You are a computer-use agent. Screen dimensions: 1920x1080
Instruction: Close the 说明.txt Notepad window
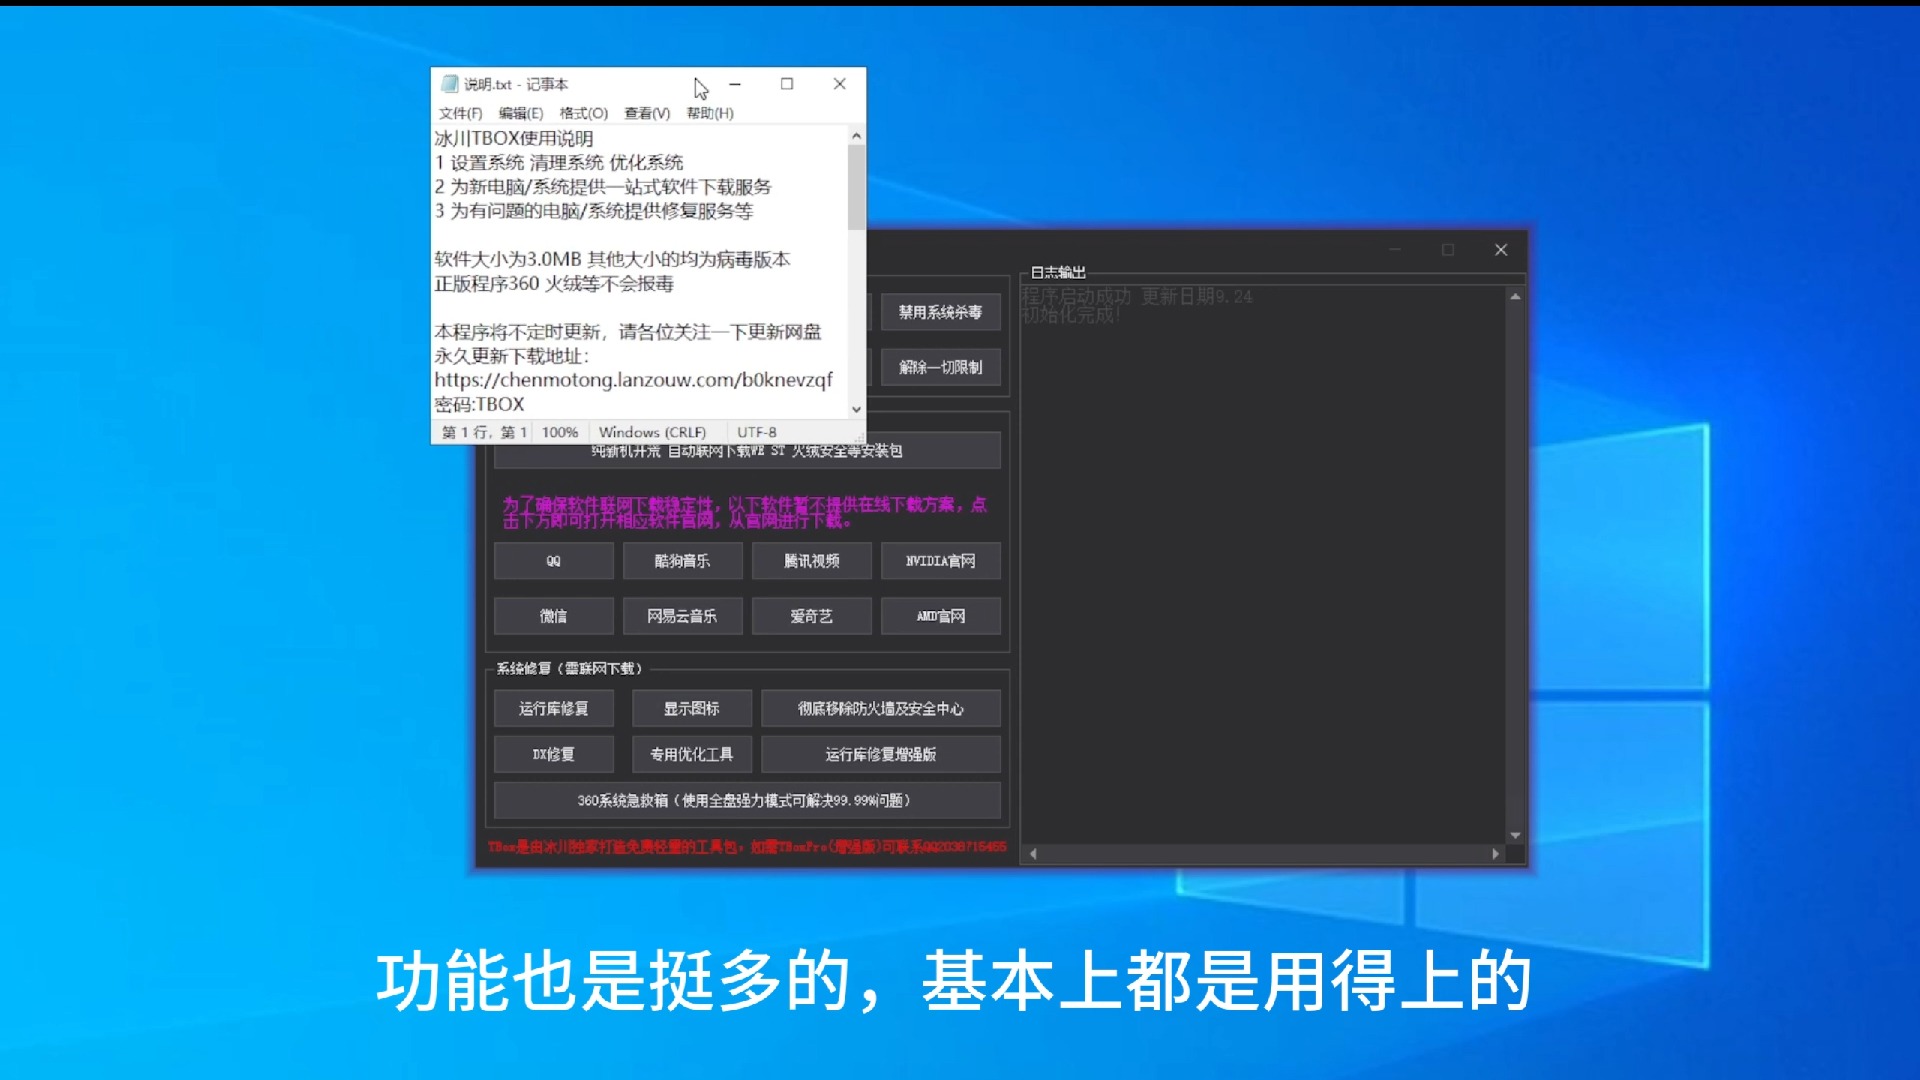click(x=840, y=84)
